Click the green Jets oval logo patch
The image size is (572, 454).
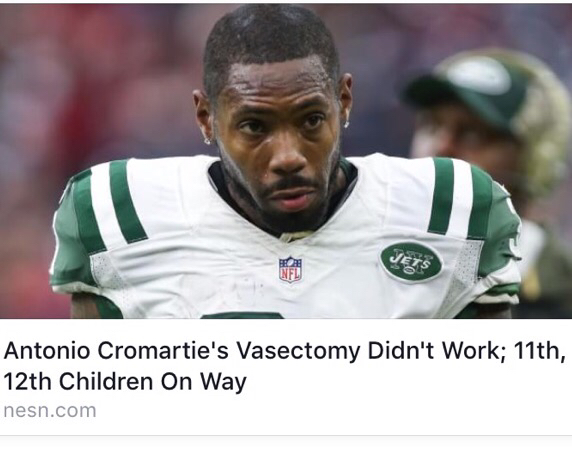tap(411, 262)
